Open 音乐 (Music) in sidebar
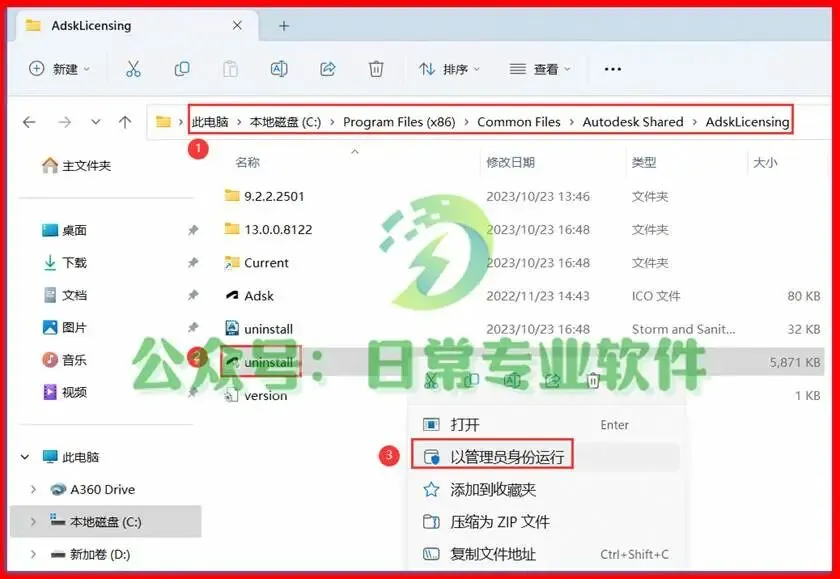This screenshot has height=579, width=840. coord(64,360)
